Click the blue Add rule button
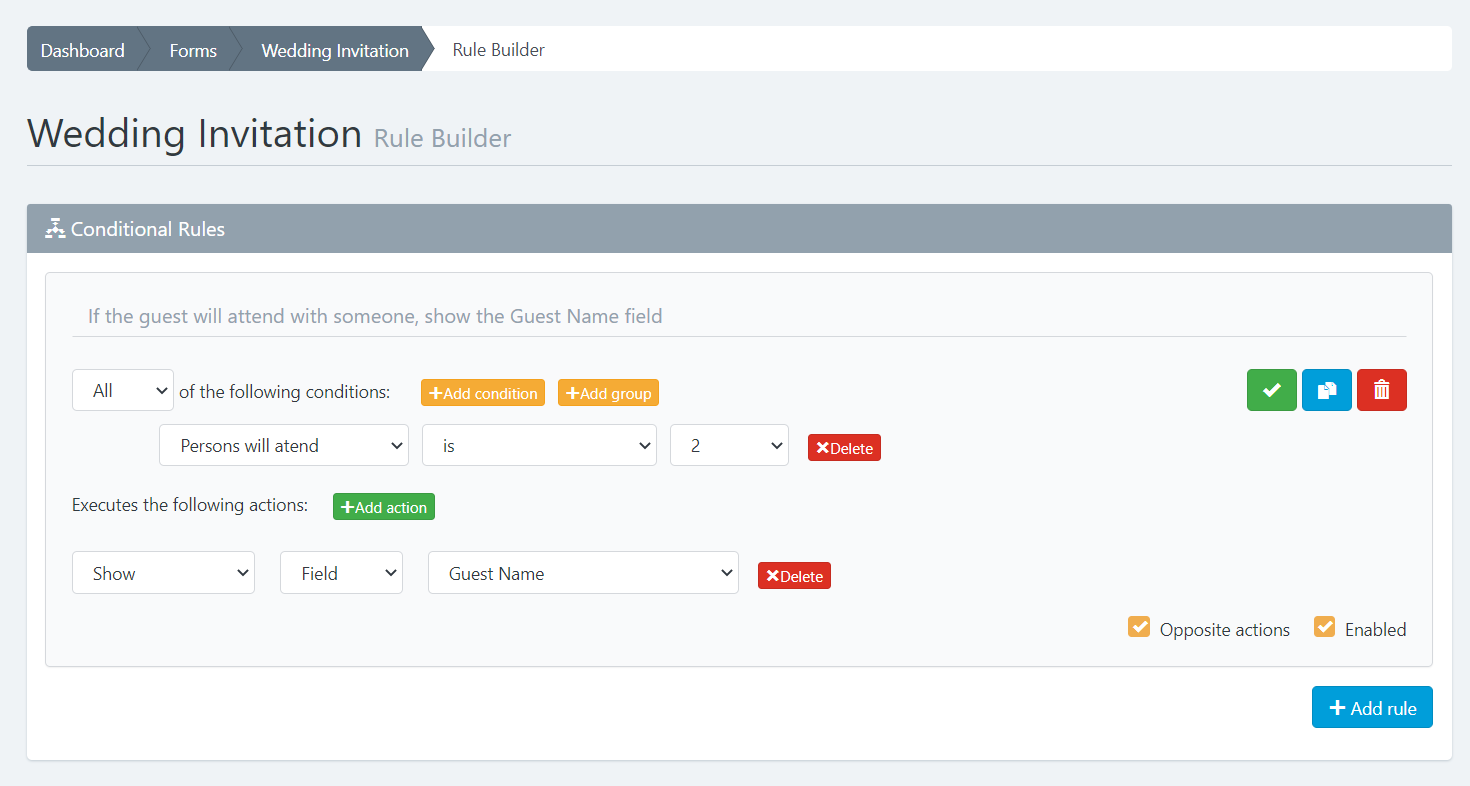This screenshot has width=1470, height=786. (x=1371, y=708)
